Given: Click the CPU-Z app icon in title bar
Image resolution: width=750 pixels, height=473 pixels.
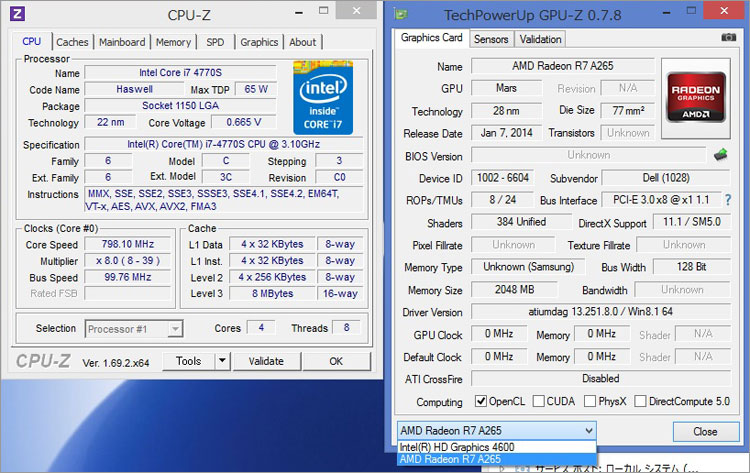Looking at the screenshot, I should pyautogui.click(x=18, y=13).
